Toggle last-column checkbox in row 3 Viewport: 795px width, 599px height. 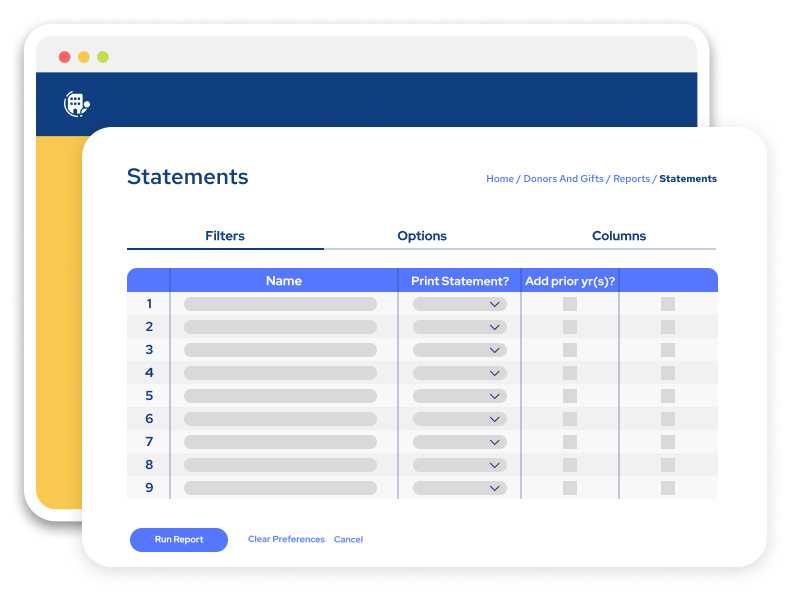[668, 350]
